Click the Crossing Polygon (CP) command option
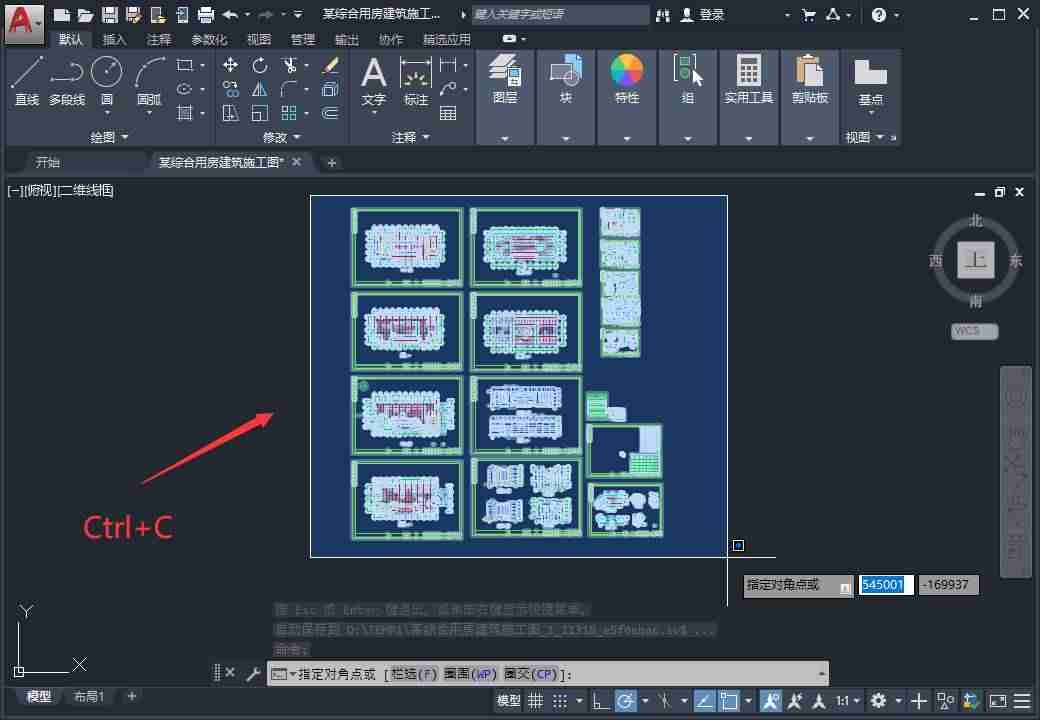This screenshot has height=720, width=1040. click(530, 674)
